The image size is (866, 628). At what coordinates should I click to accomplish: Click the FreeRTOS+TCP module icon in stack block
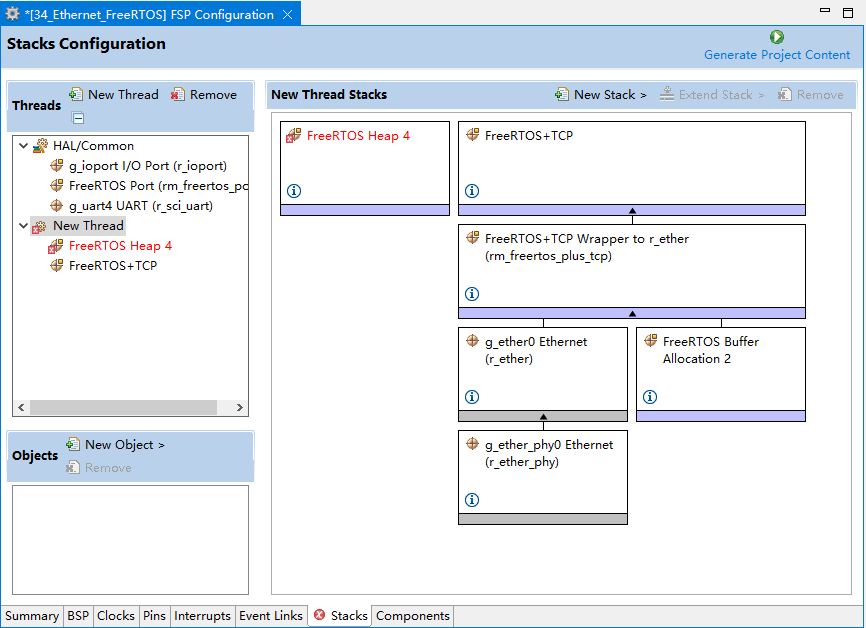[x=472, y=134]
